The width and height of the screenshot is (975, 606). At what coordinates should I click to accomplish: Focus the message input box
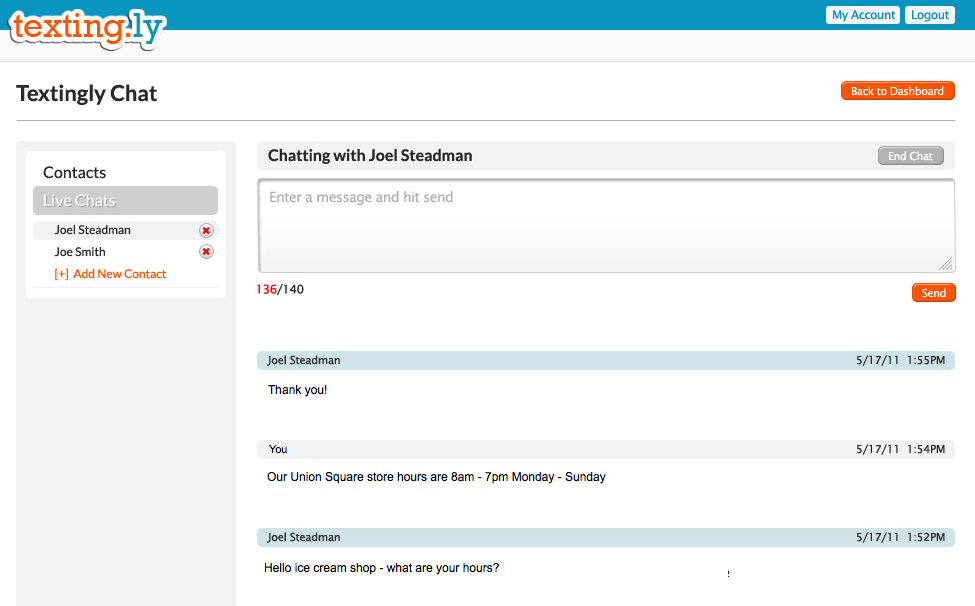tap(606, 226)
